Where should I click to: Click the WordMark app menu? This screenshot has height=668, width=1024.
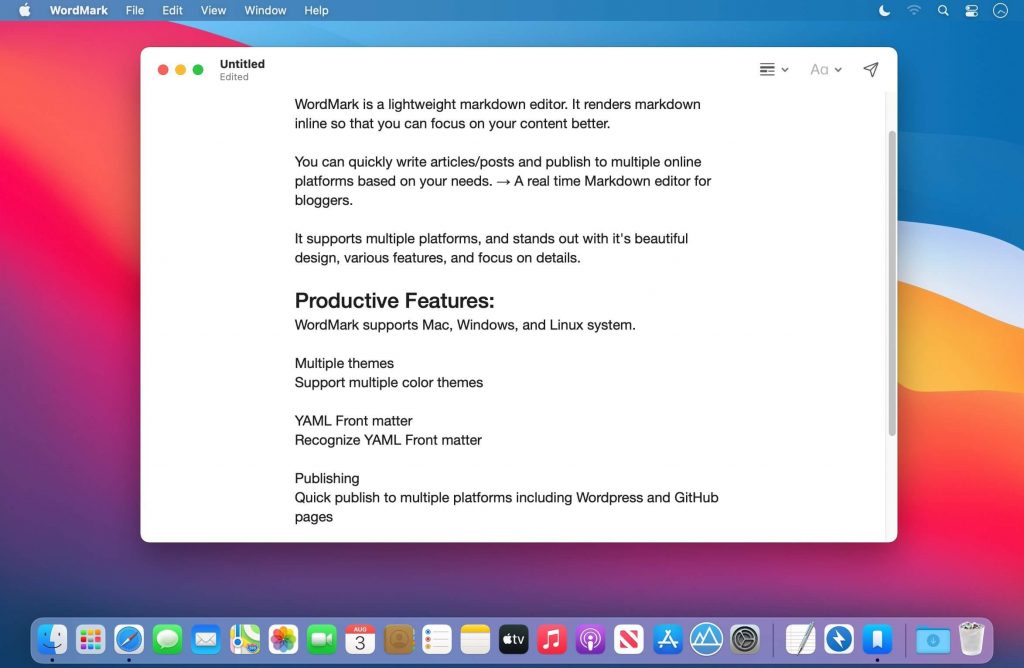pyautogui.click(x=79, y=10)
